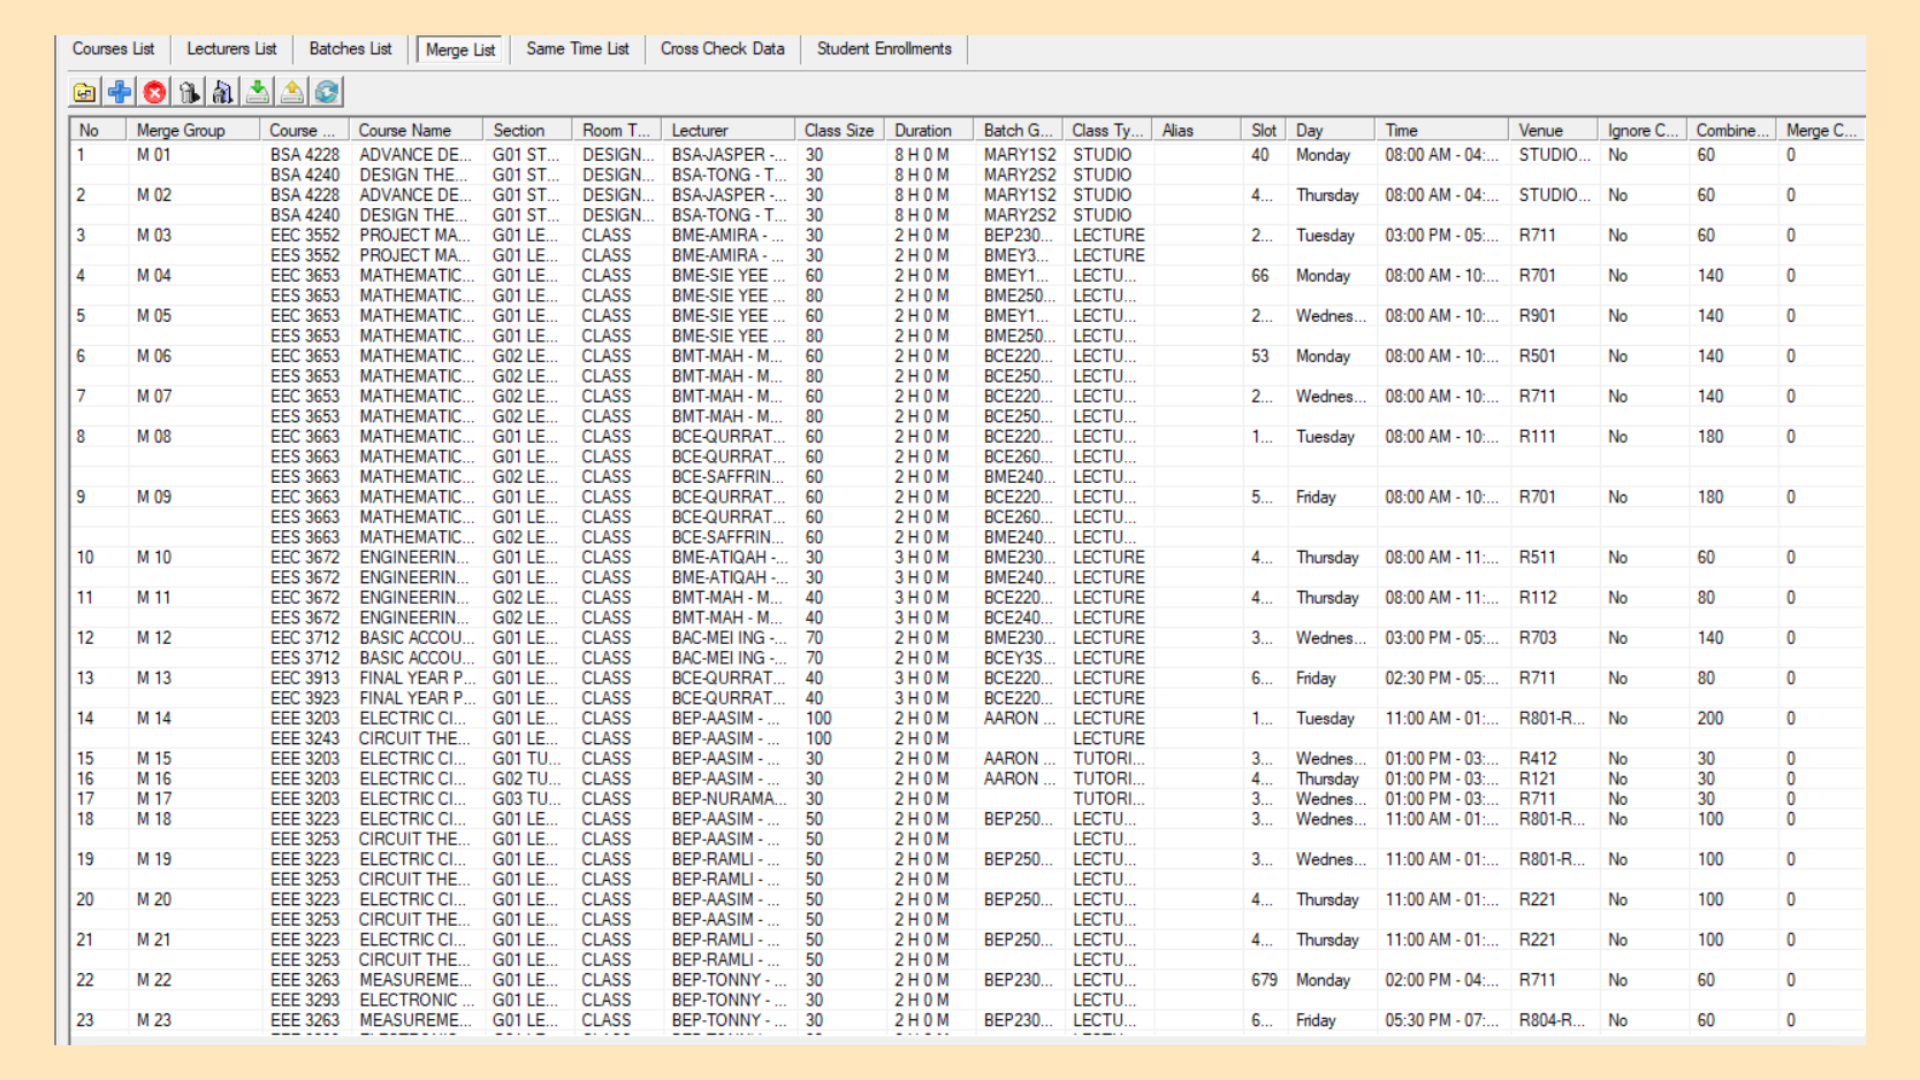This screenshot has height=1080, width=1920.
Task: Click the Time column header
Action: [1442, 130]
